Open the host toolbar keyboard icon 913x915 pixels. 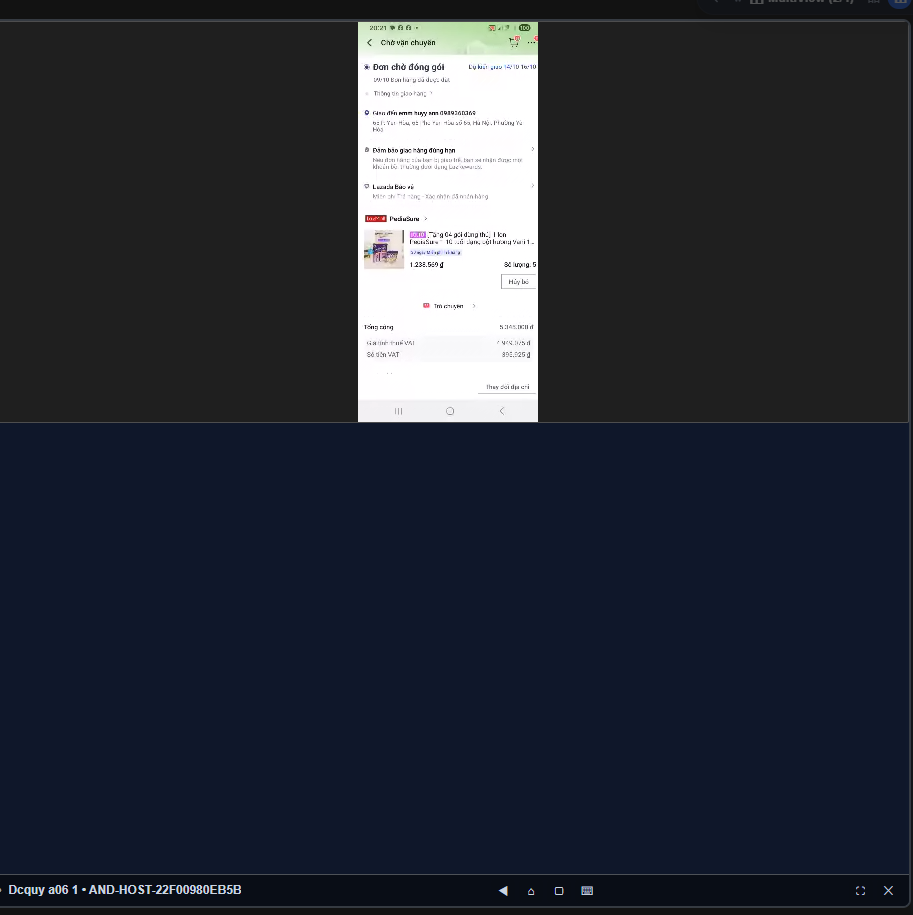tap(587, 890)
